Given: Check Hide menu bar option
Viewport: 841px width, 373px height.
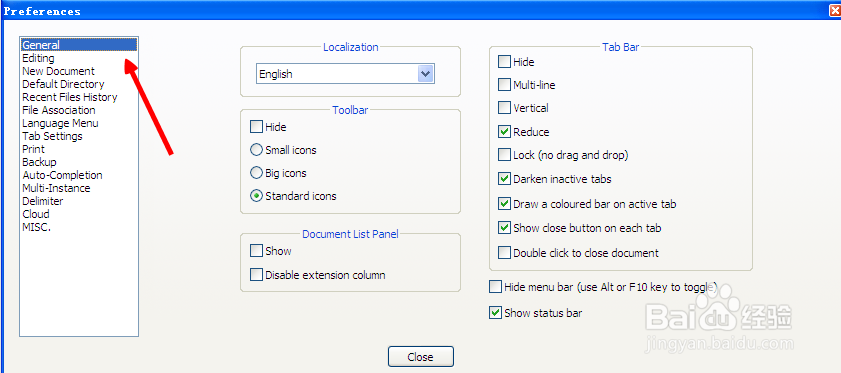Looking at the screenshot, I should (495, 287).
